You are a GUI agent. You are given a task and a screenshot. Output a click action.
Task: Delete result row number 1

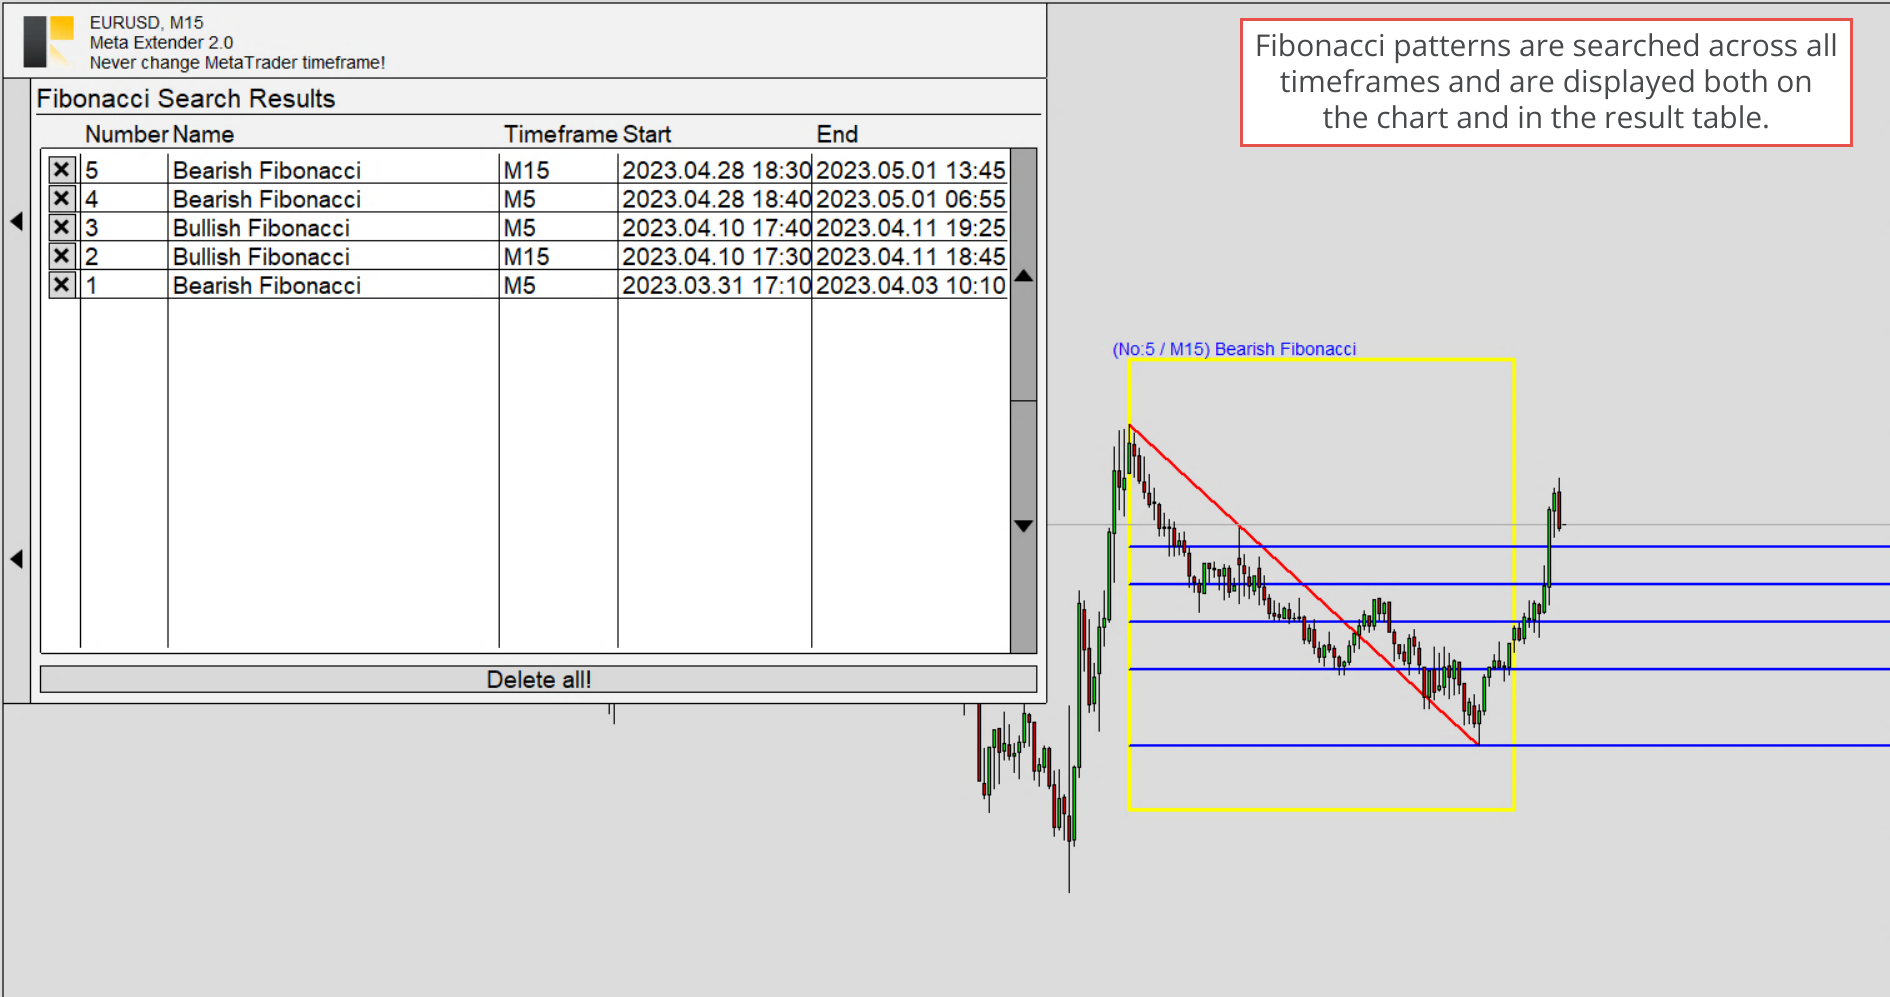pyautogui.click(x=61, y=285)
